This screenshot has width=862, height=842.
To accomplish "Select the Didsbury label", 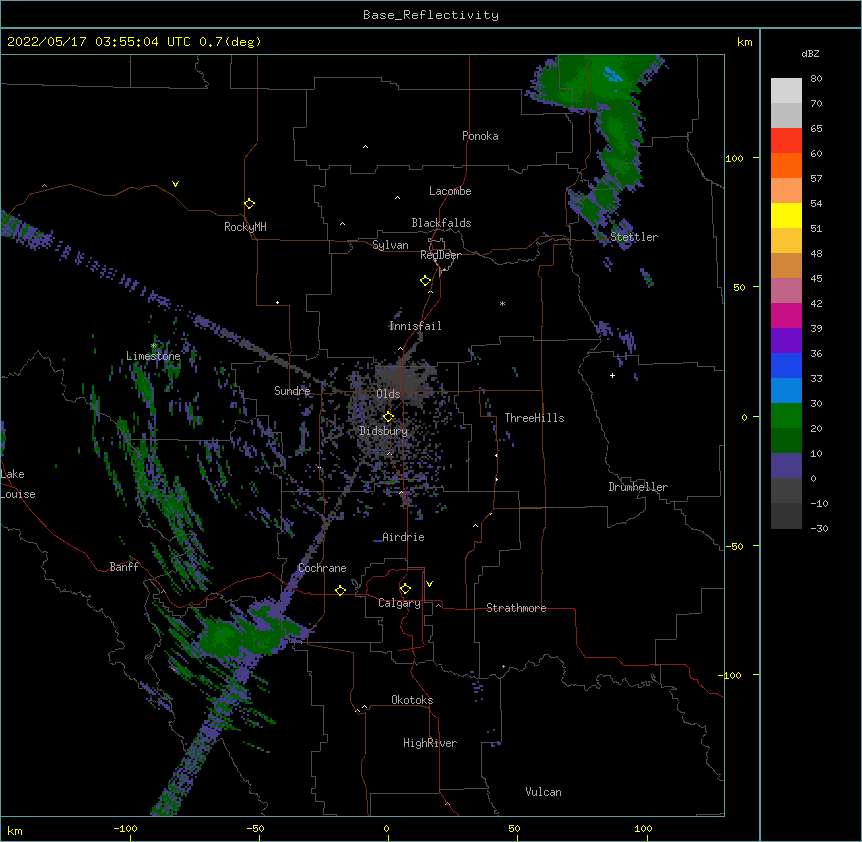I will [384, 431].
